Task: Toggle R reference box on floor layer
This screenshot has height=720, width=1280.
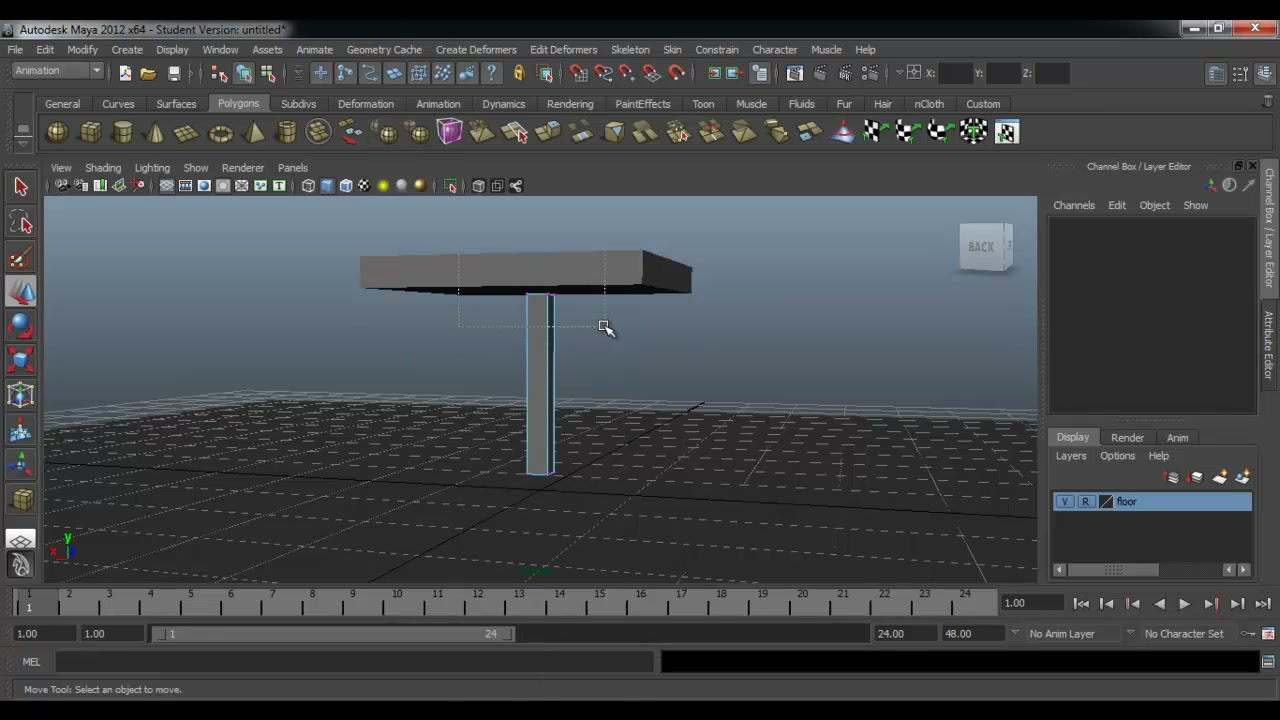Action: pos(1085,502)
